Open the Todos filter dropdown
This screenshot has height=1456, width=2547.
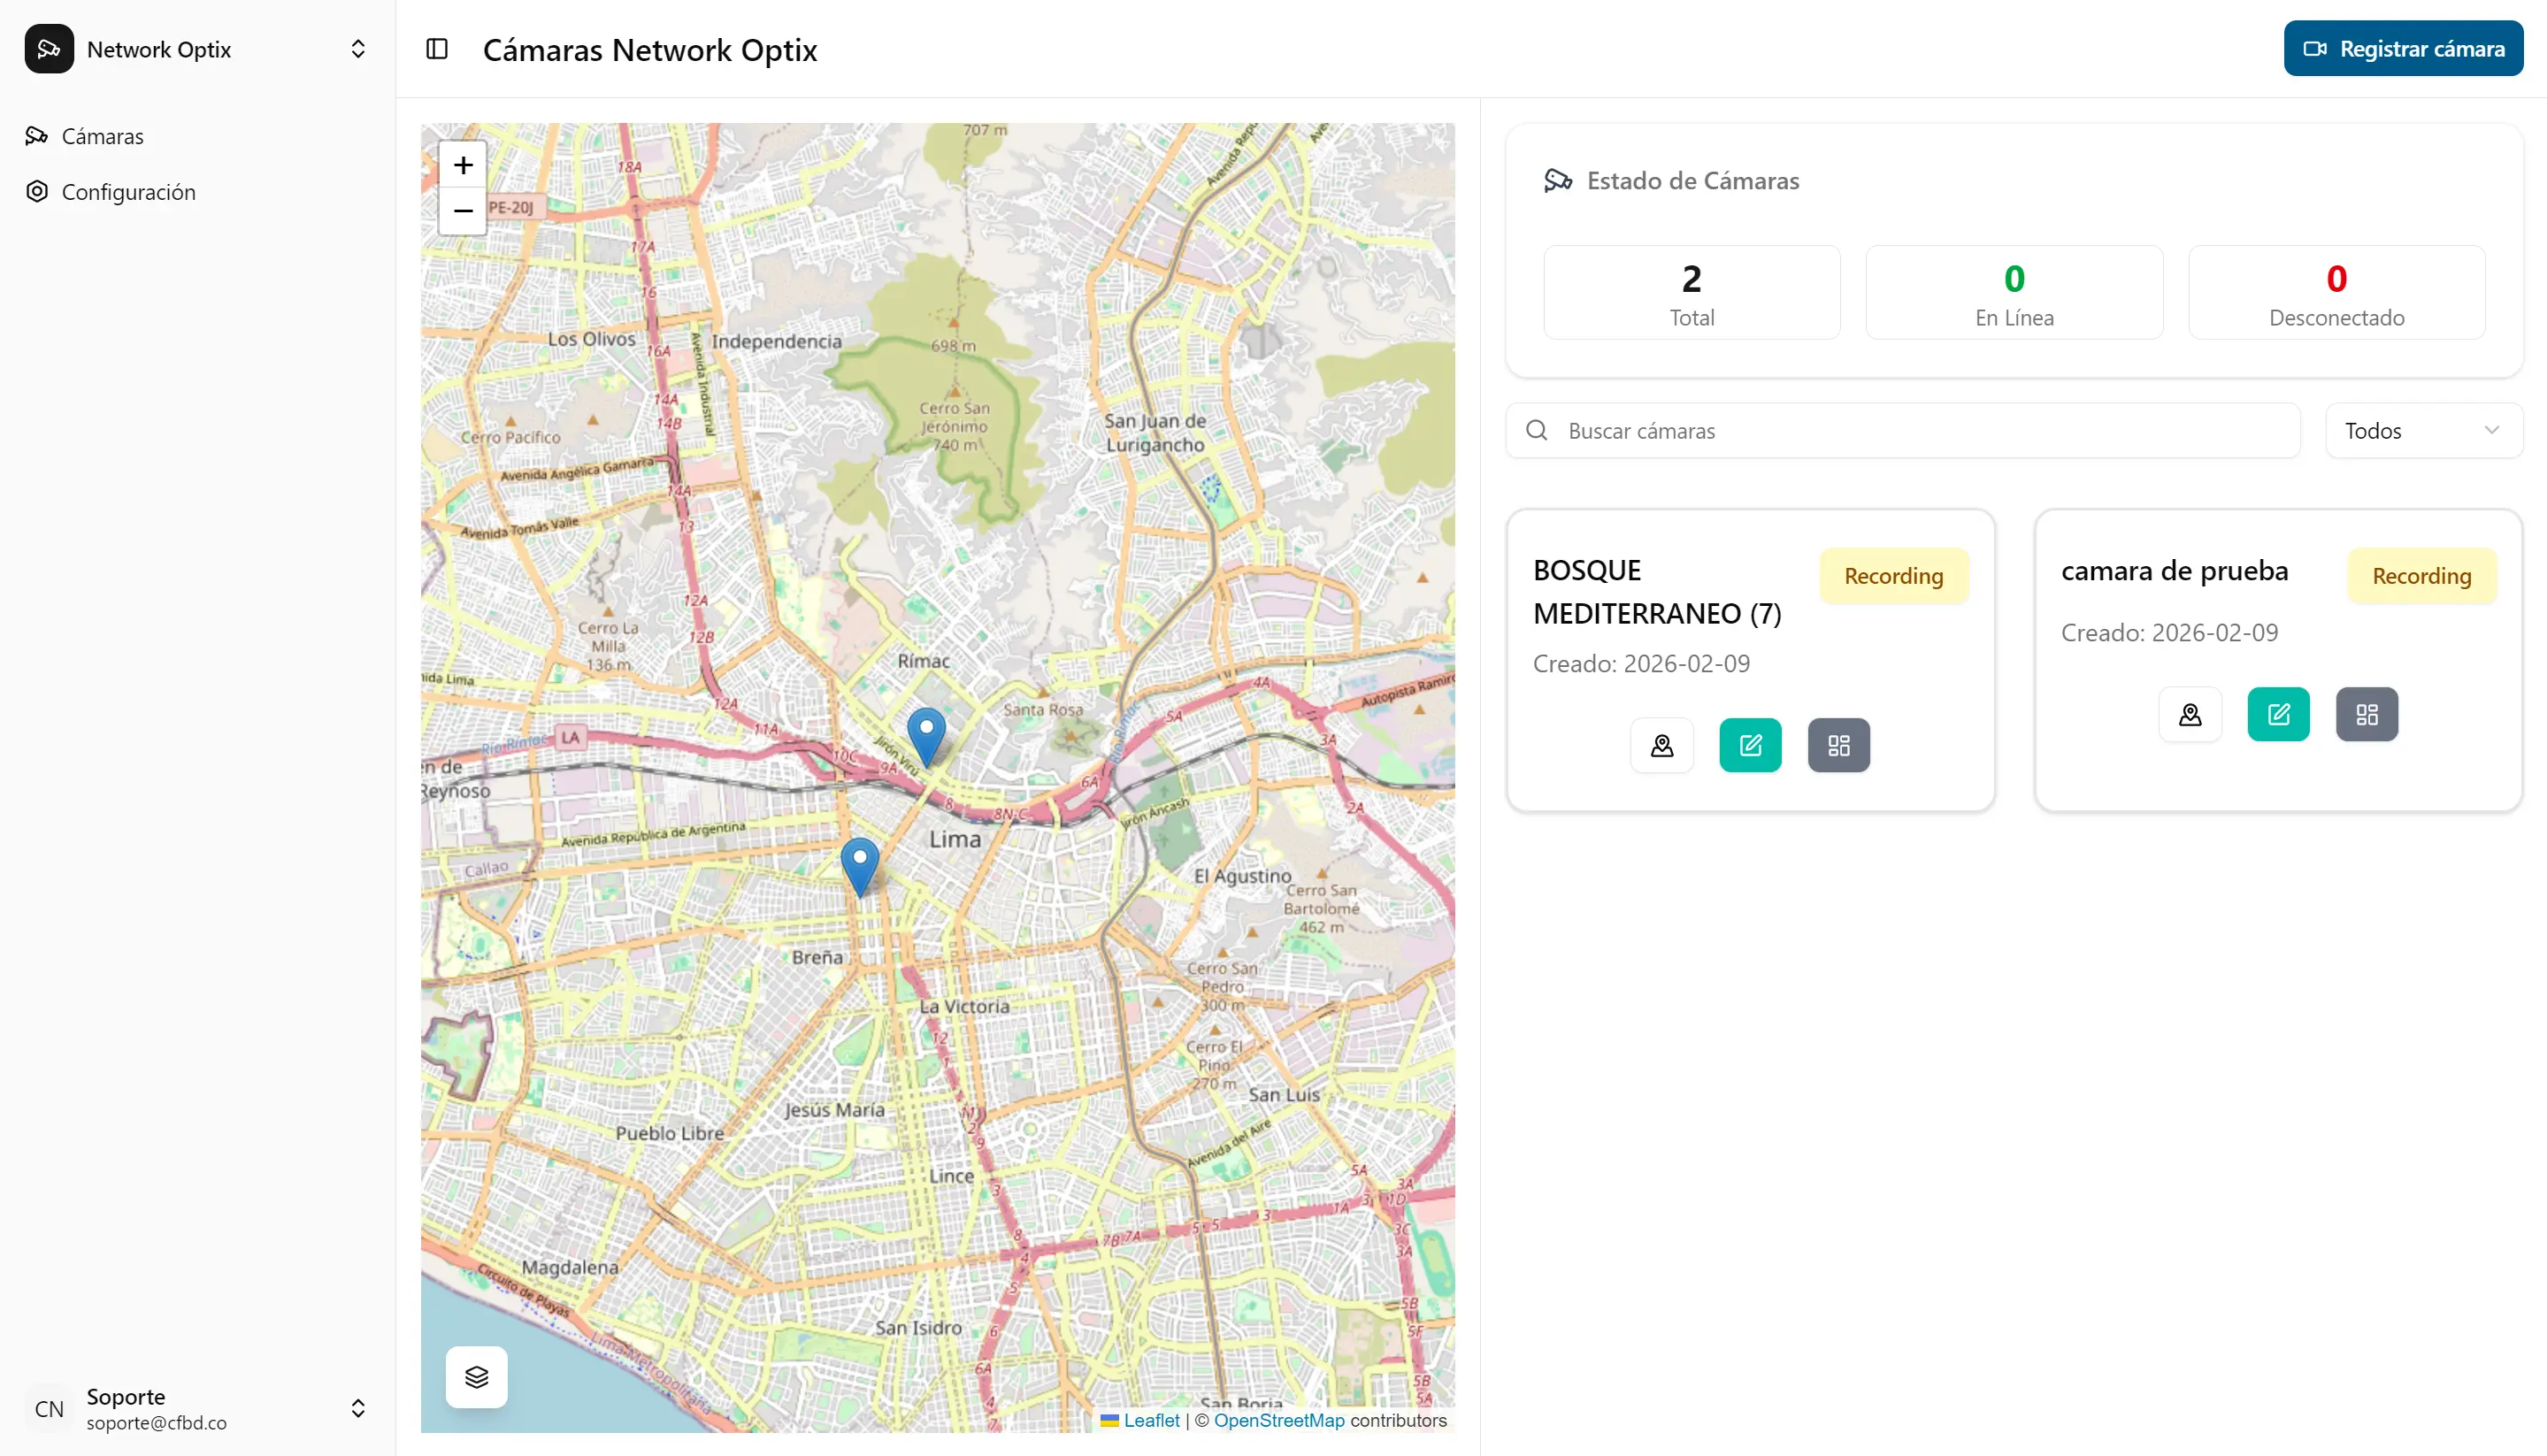coord(2423,430)
